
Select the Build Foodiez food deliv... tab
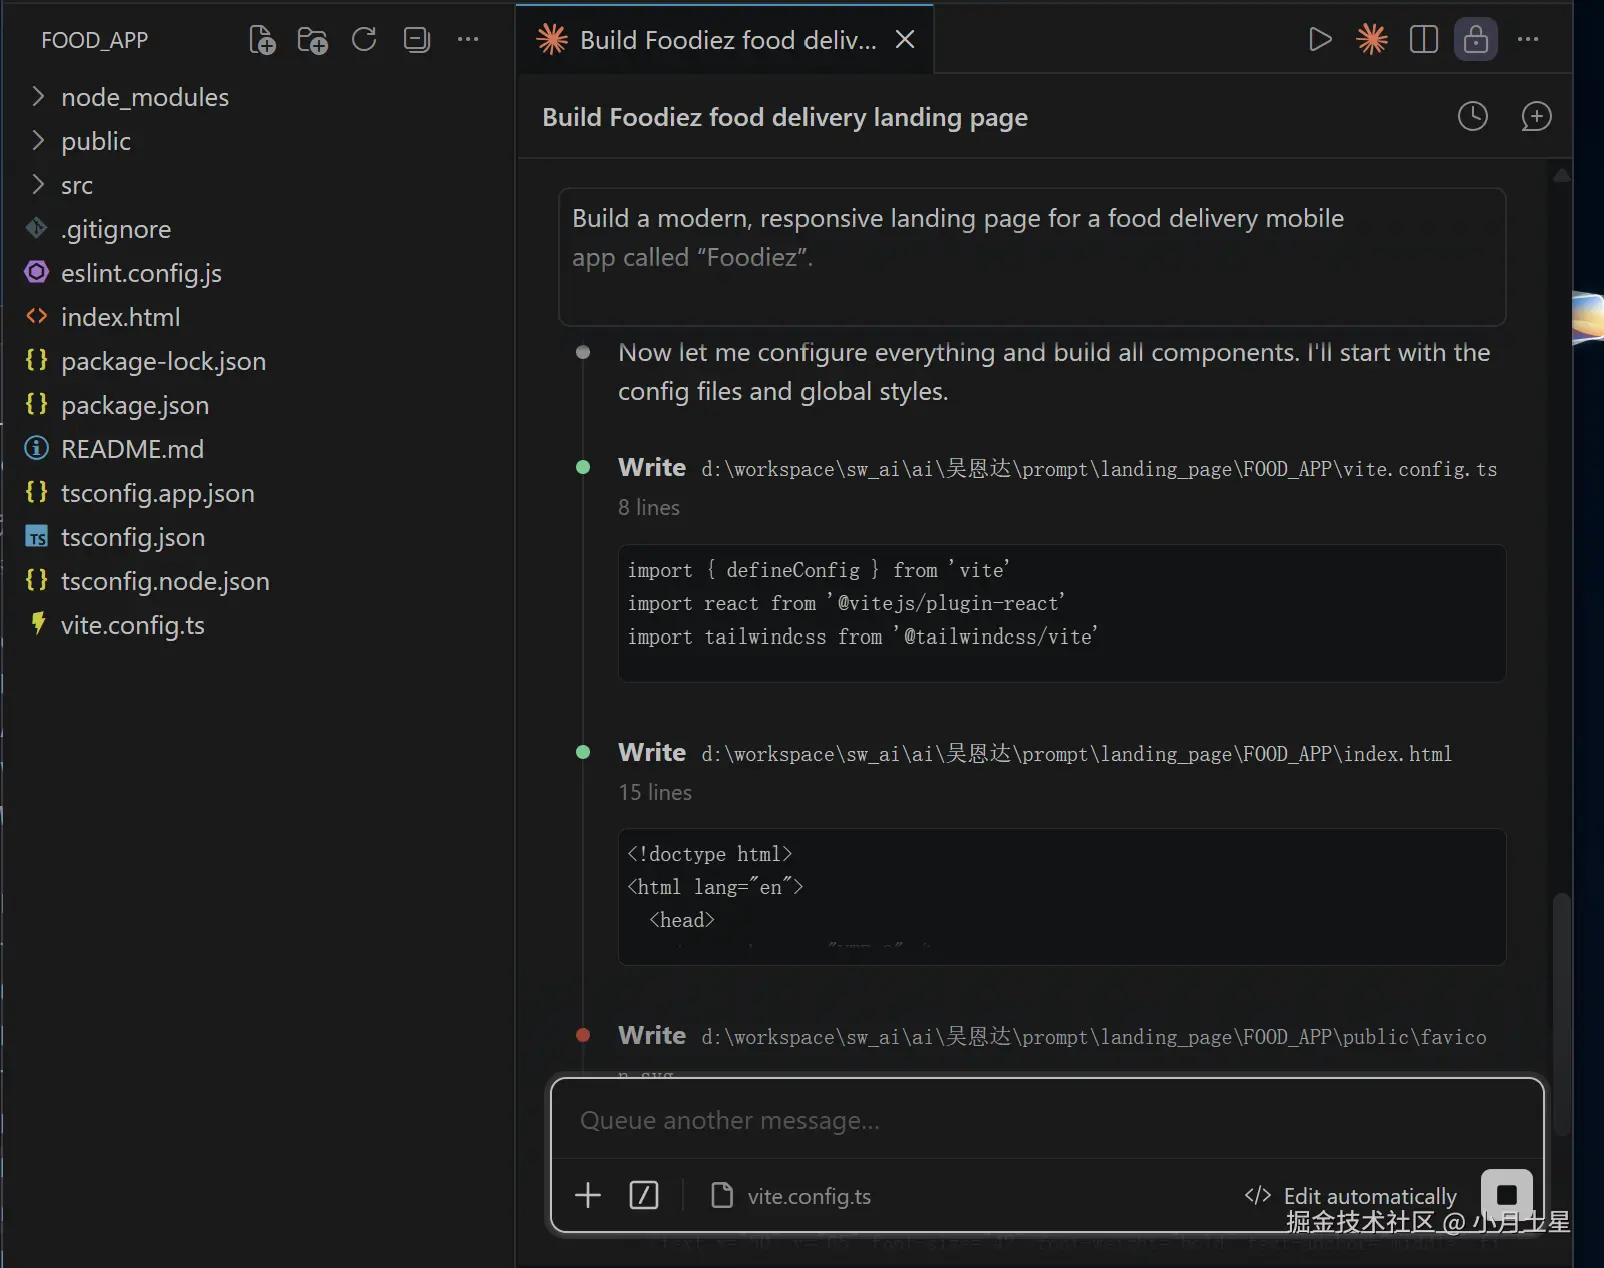point(725,40)
